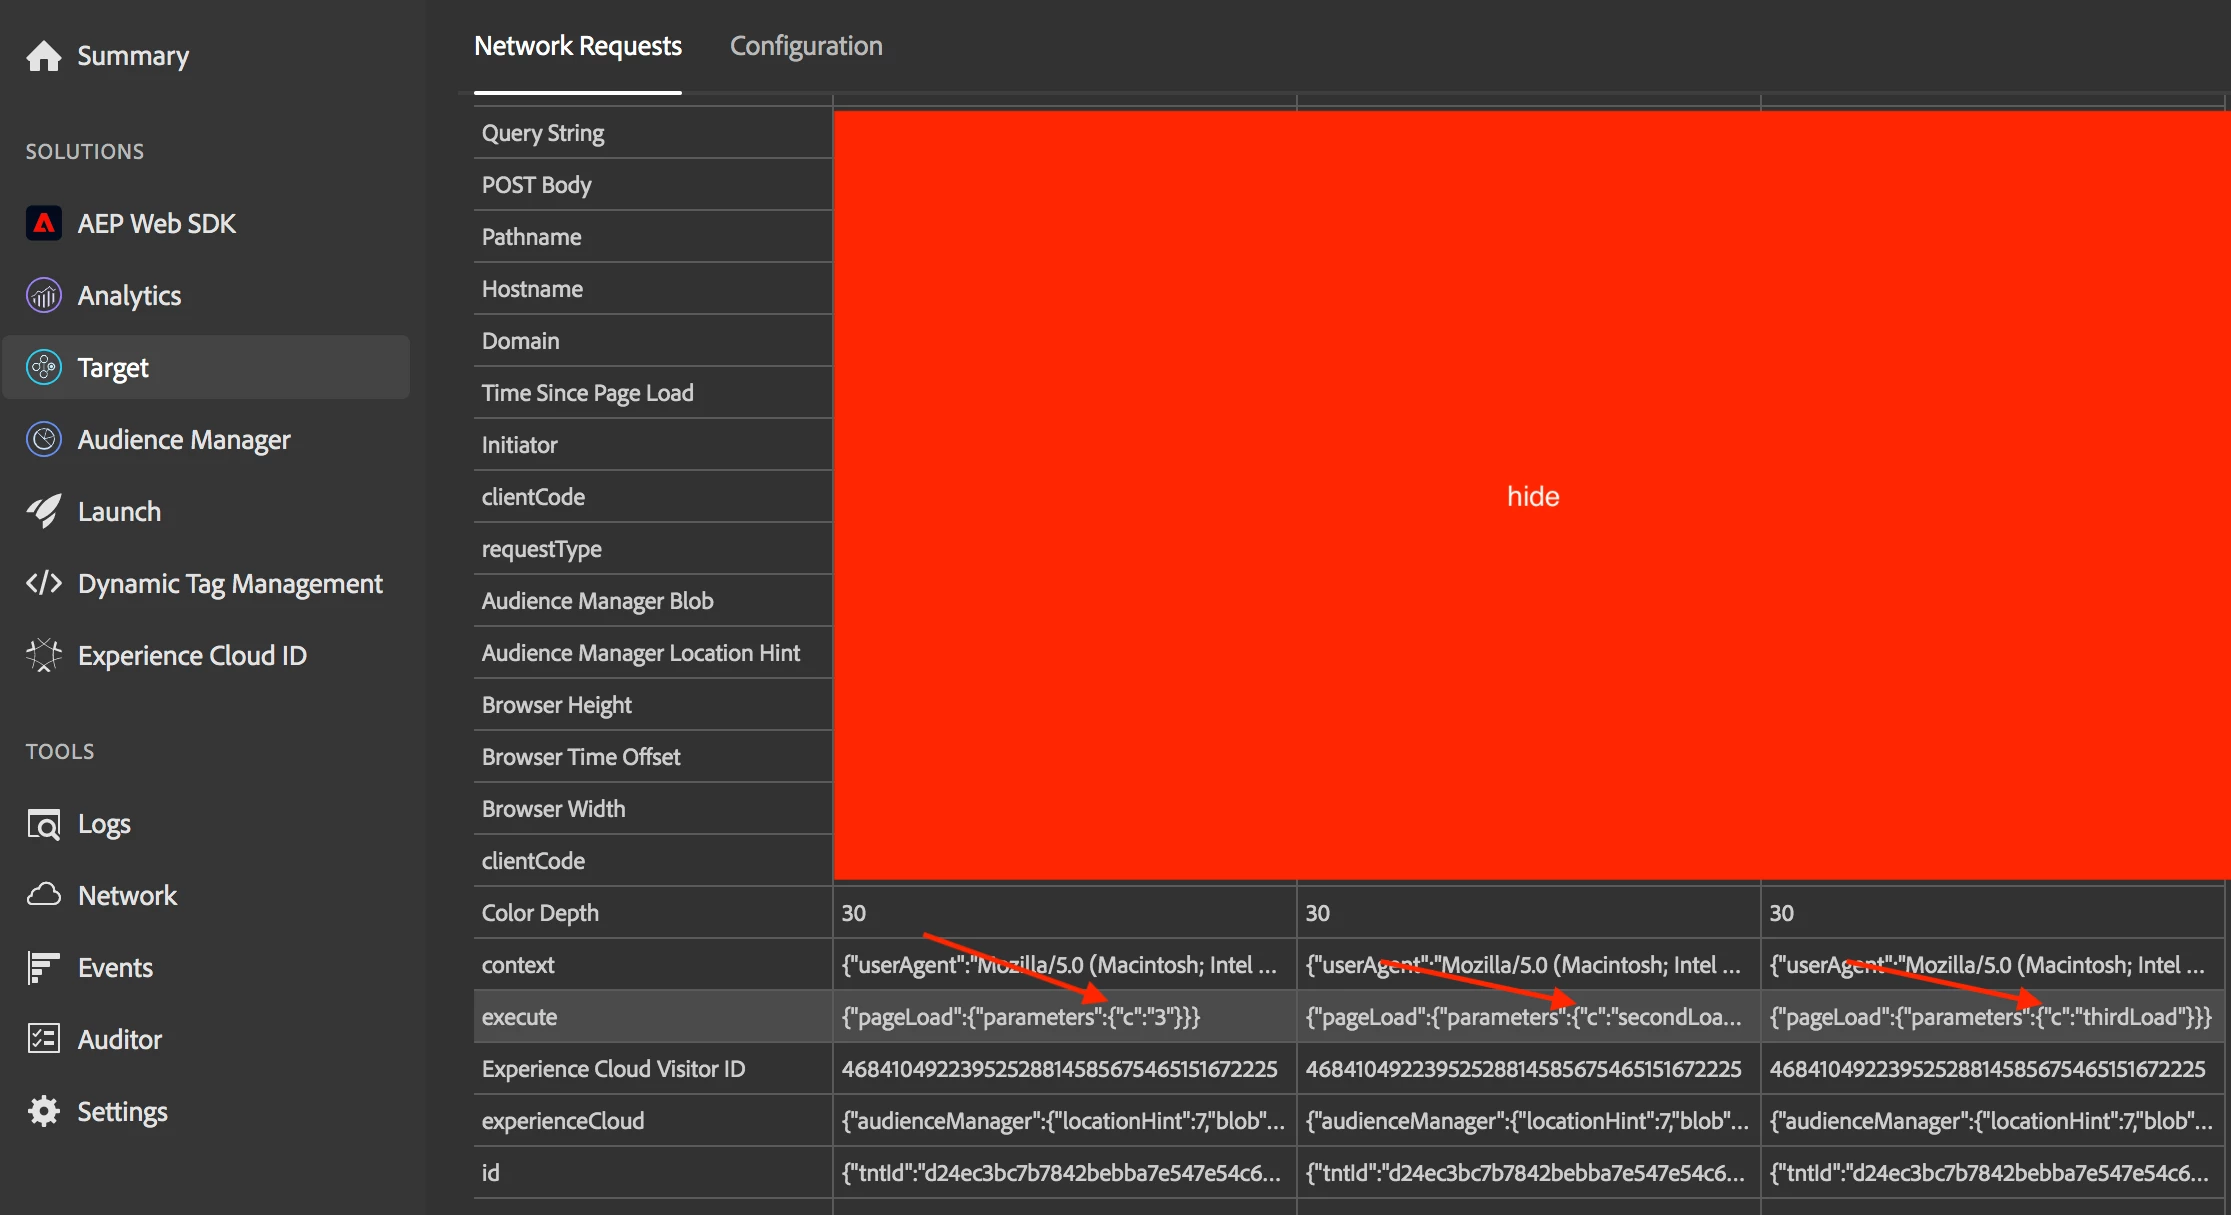Click the red hide overlay text
Image resolution: width=2231 pixels, height=1215 pixels.
coord(1532,496)
